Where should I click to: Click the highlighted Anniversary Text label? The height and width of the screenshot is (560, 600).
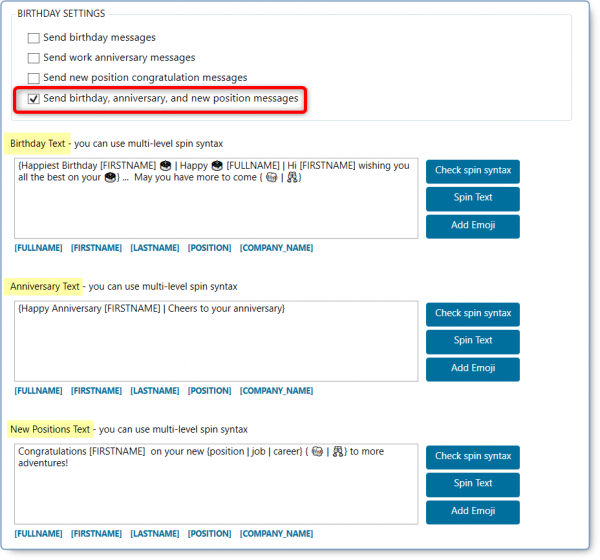pyautogui.click(x=44, y=287)
